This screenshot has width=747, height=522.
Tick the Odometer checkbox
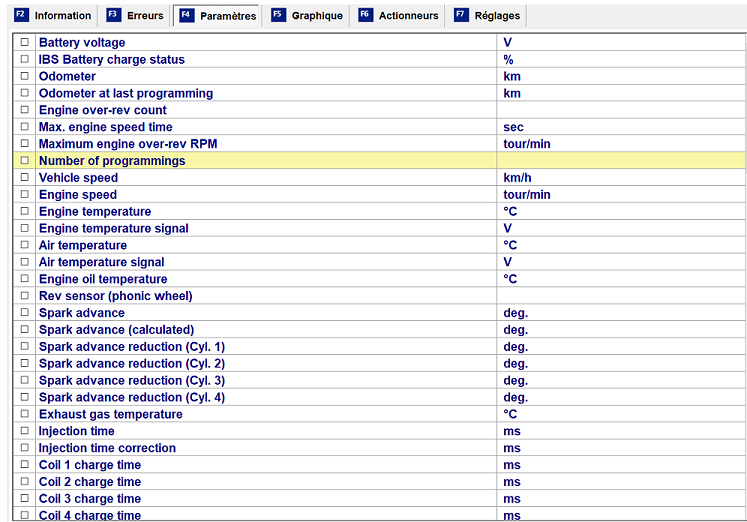(x=25, y=77)
